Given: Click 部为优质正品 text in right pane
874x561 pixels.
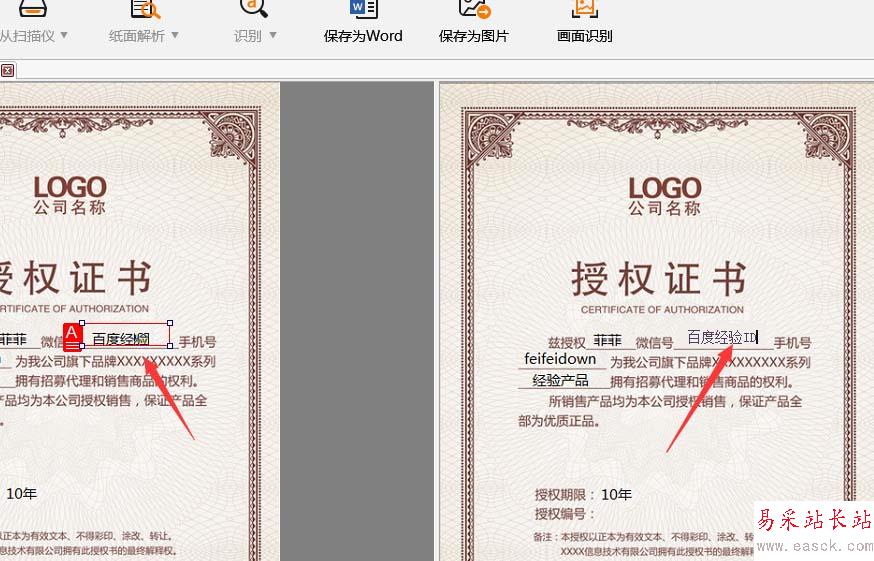Looking at the screenshot, I should pos(559,421).
